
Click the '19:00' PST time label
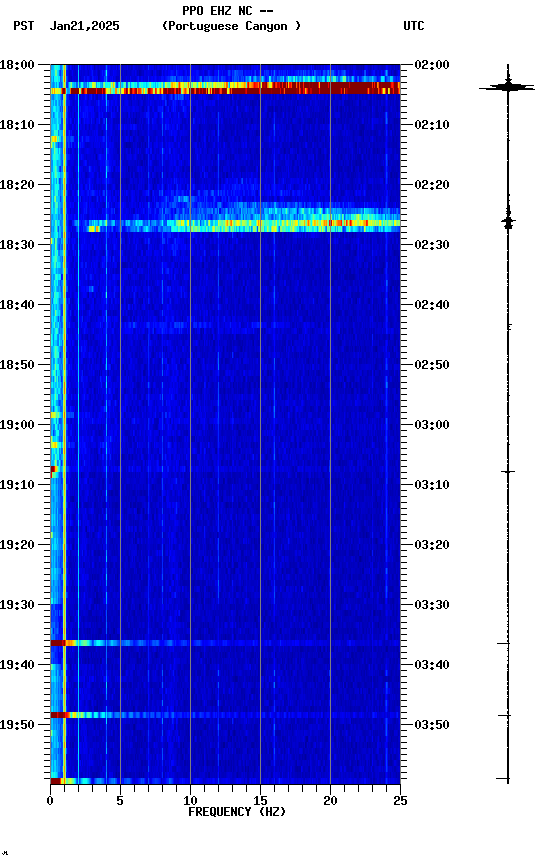tap(17, 425)
